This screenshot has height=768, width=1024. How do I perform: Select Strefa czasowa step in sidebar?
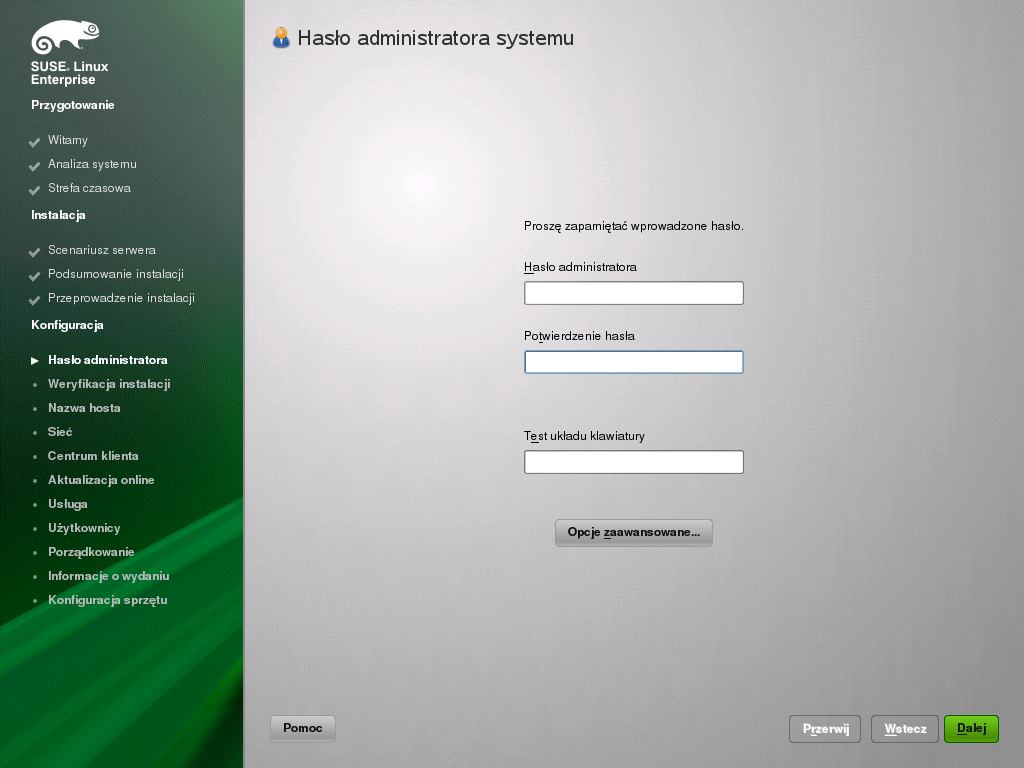89,188
